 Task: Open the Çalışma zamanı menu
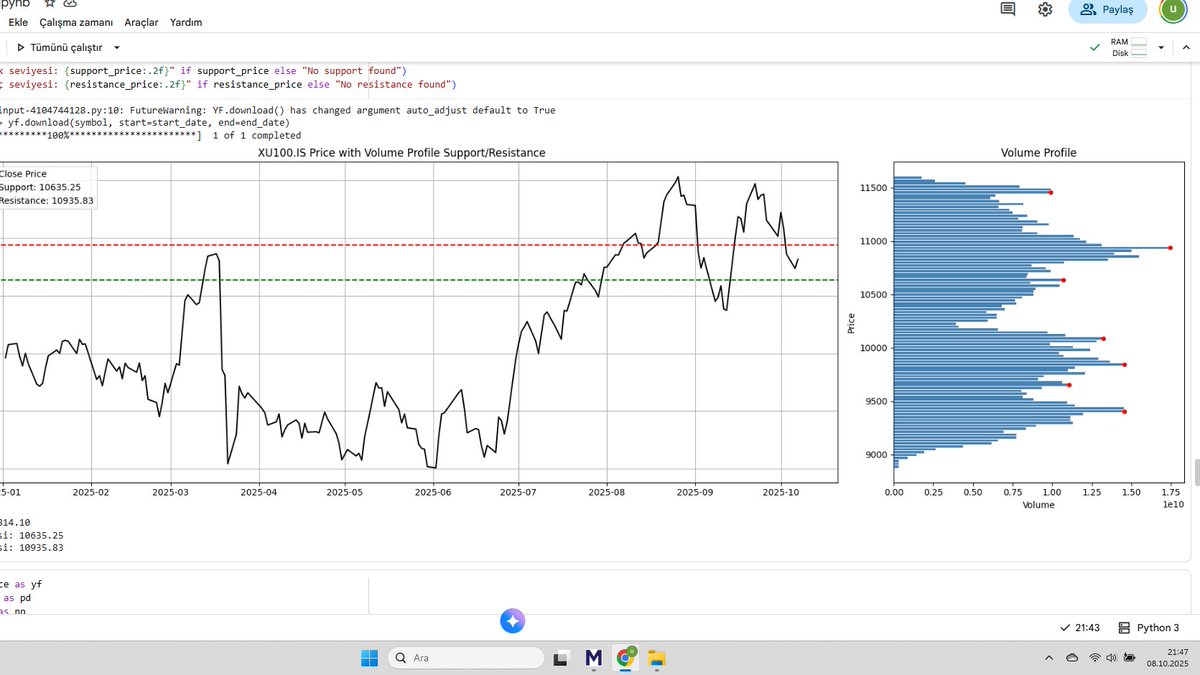click(76, 22)
